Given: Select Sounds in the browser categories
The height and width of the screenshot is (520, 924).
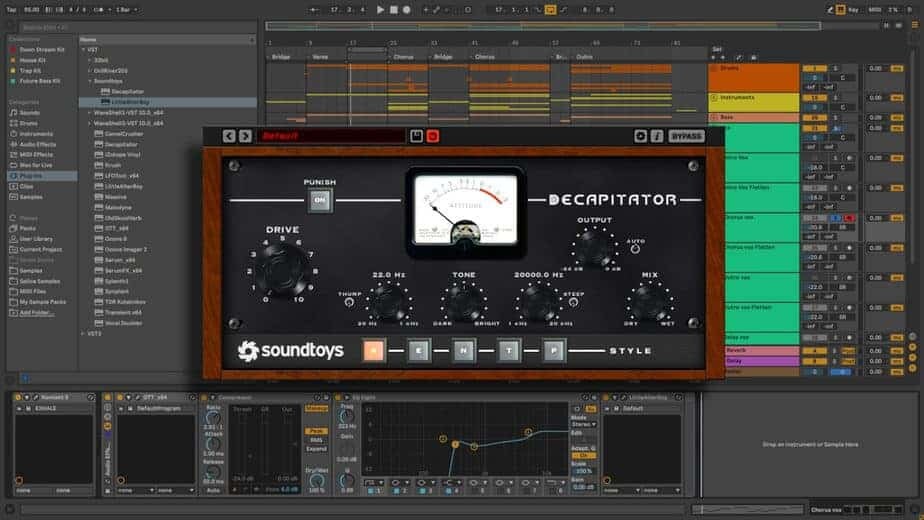Looking at the screenshot, I should (x=30, y=113).
